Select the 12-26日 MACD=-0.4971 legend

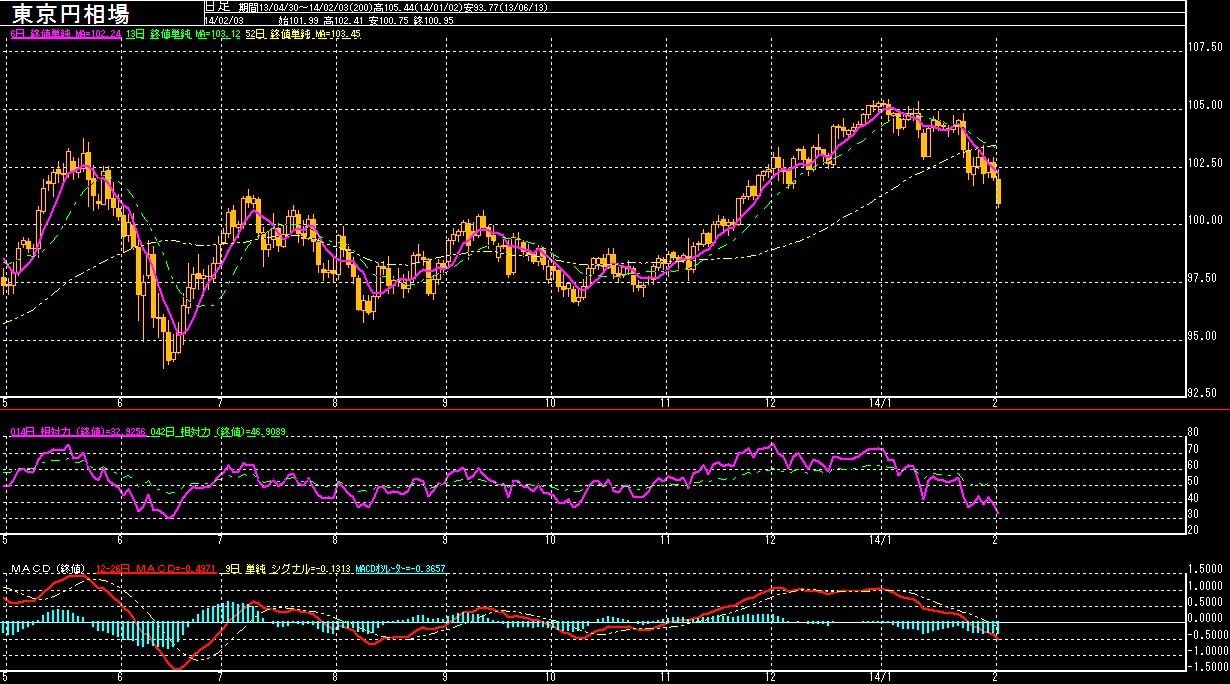(157, 569)
